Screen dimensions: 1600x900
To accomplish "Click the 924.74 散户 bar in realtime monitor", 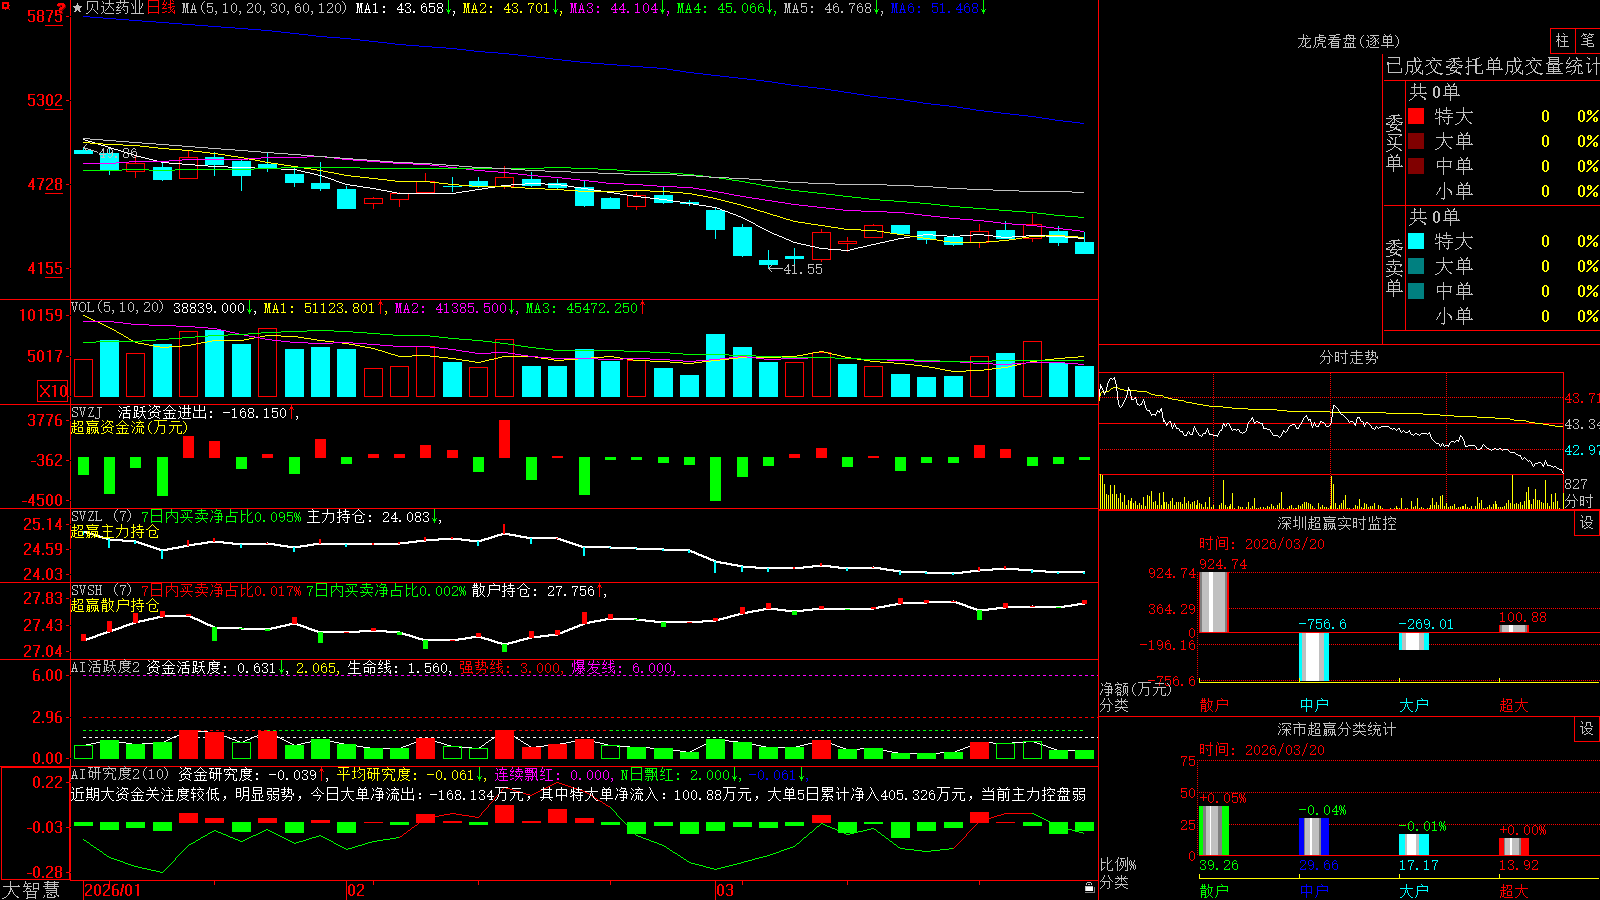I will coord(1214,602).
